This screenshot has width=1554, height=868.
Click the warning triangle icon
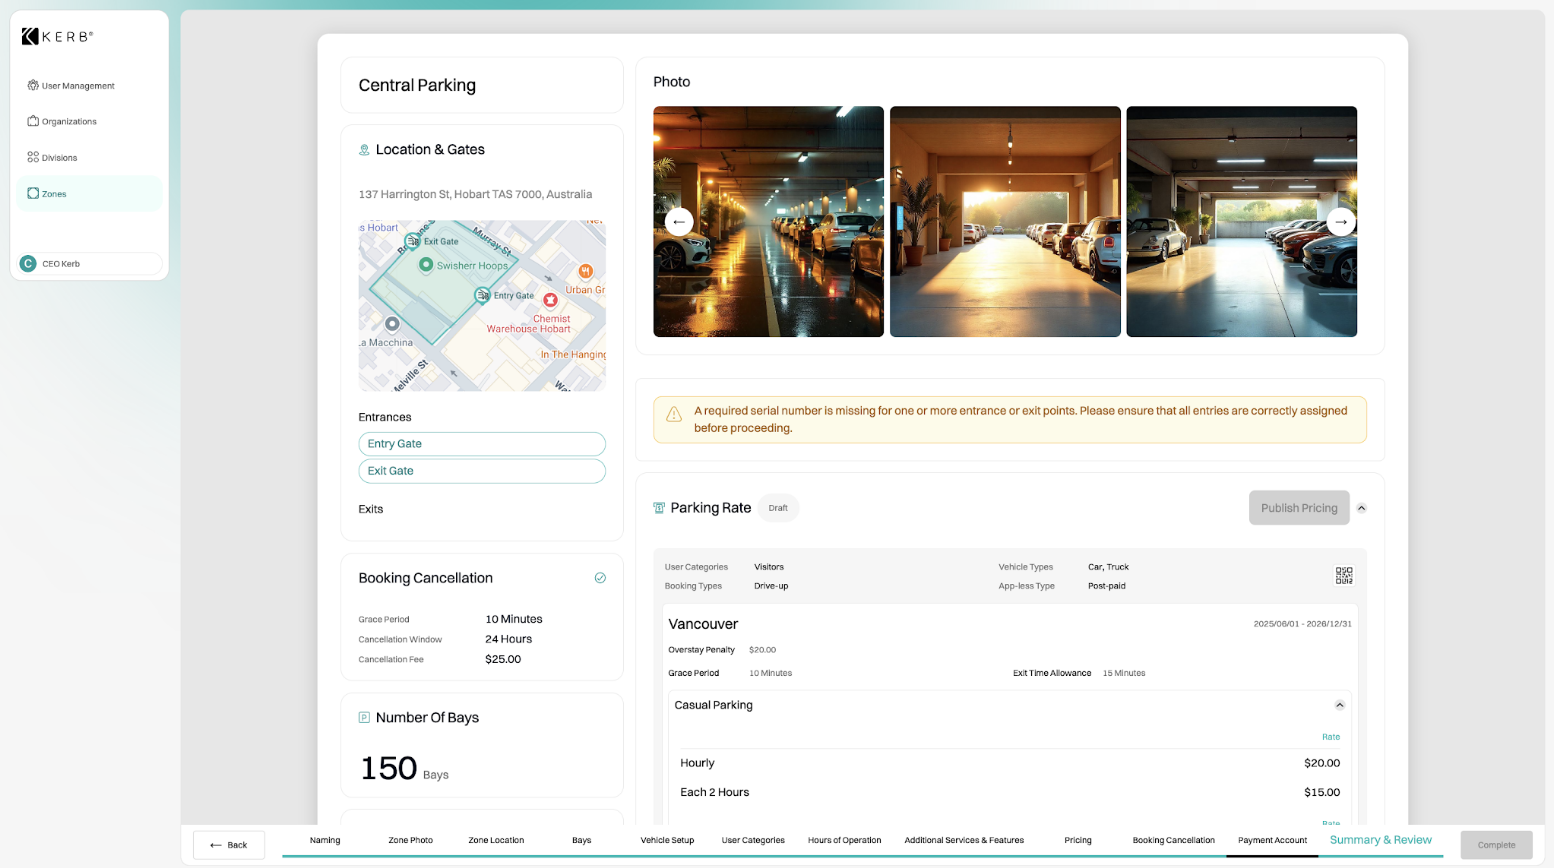[x=674, y=414]
